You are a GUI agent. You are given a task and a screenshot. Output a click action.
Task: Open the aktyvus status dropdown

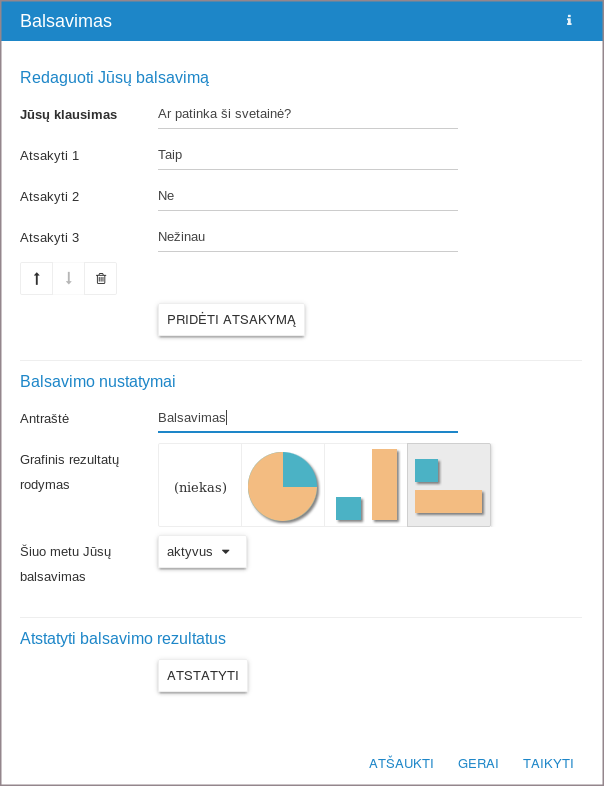coord(202,552)
